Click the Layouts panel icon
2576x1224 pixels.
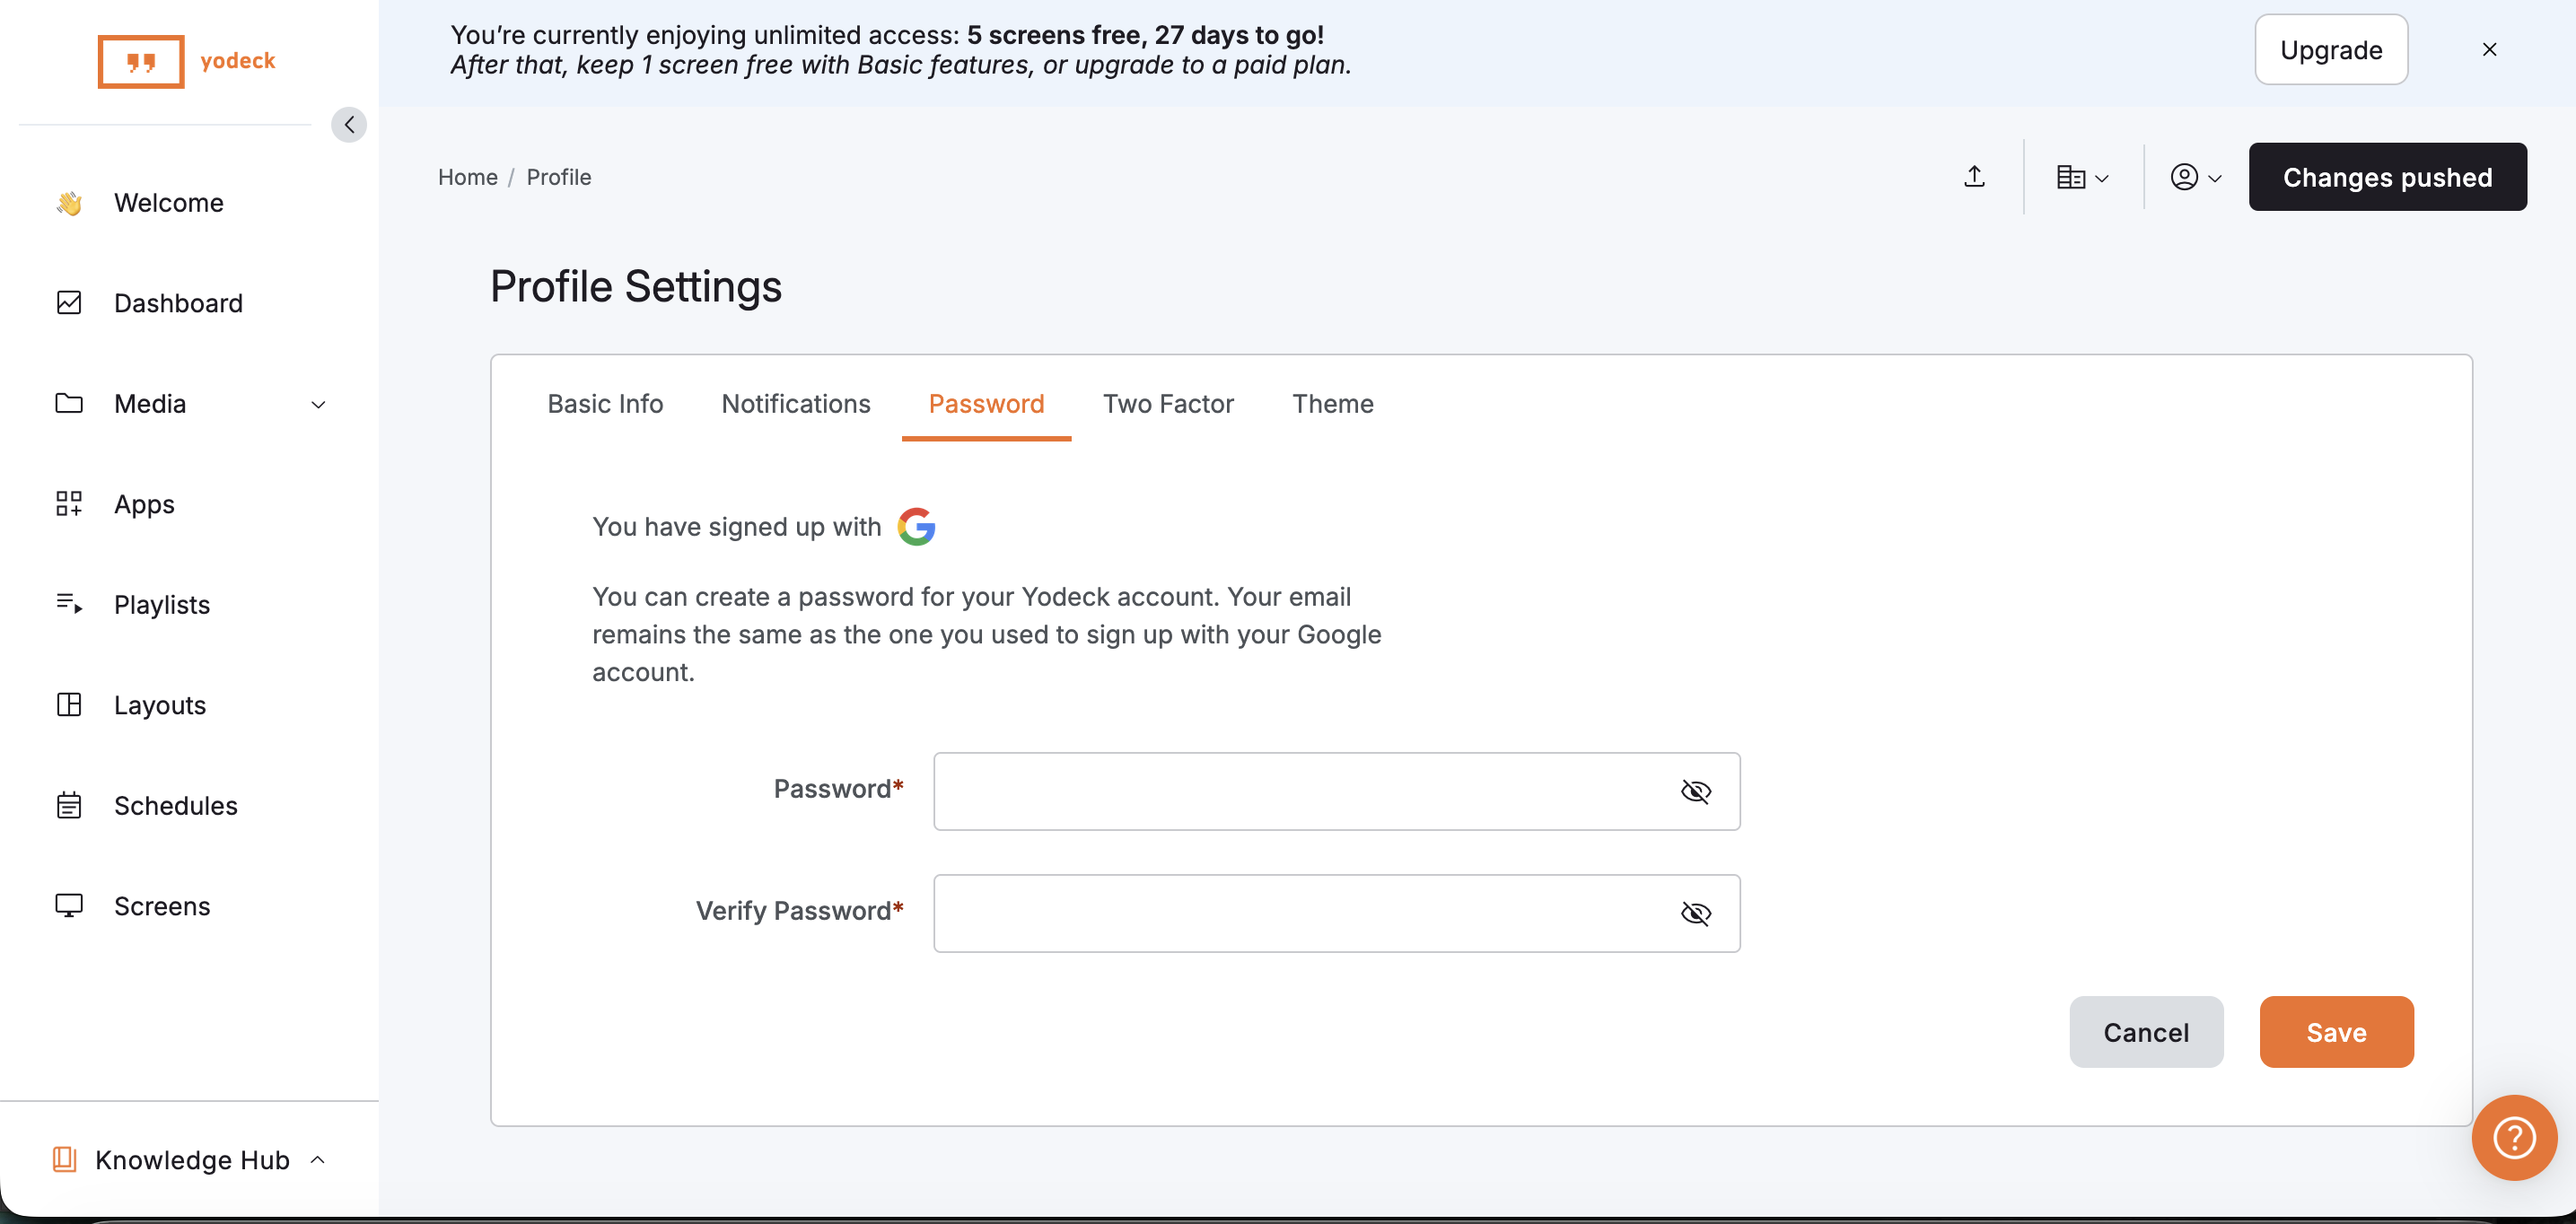pos(69,704)
